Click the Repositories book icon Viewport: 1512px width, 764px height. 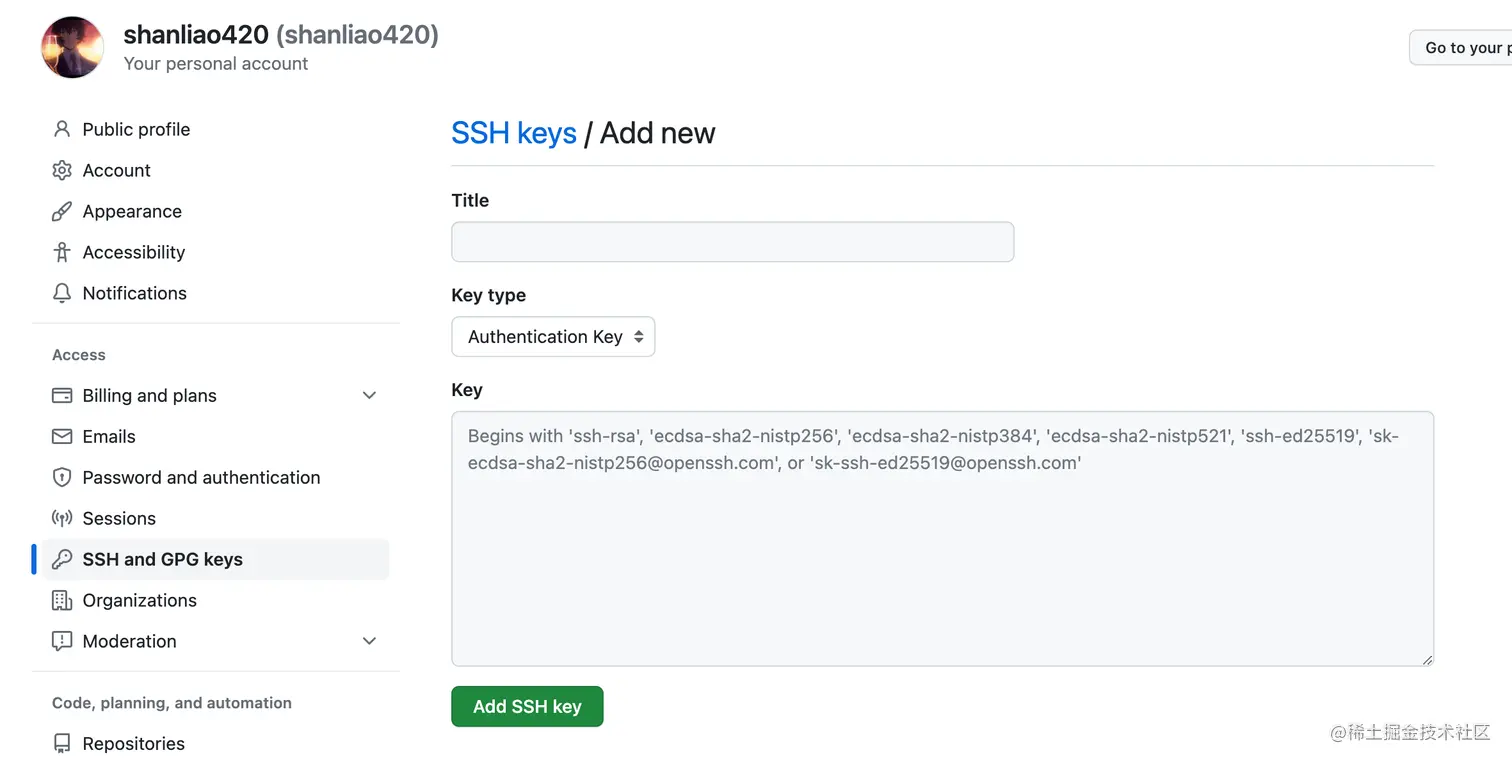62,743
